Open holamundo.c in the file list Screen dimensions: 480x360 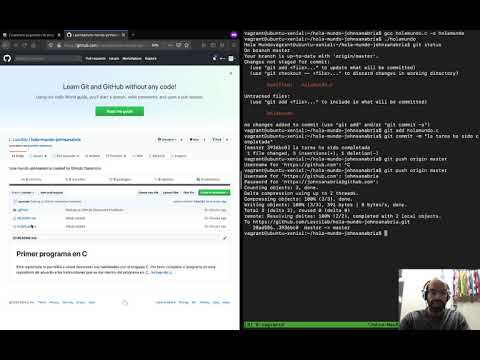point(26,227)
